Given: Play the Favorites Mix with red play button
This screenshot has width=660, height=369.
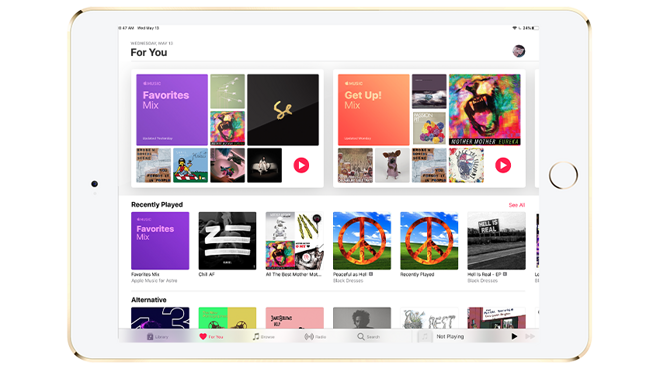Looking at the screenshot, I should point(301,165).
